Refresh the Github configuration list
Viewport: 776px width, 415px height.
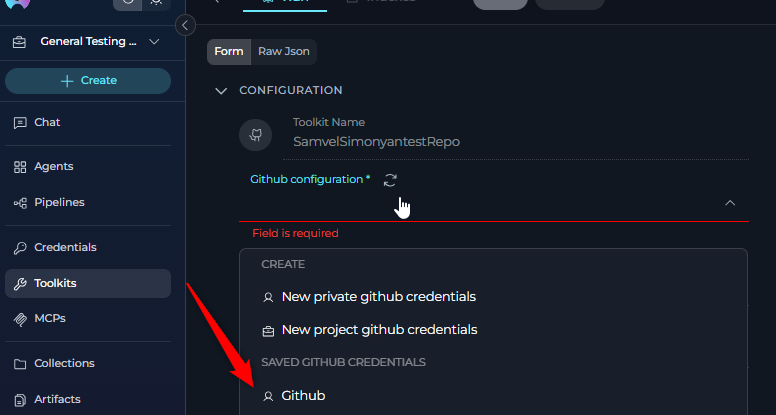(390, 180)
